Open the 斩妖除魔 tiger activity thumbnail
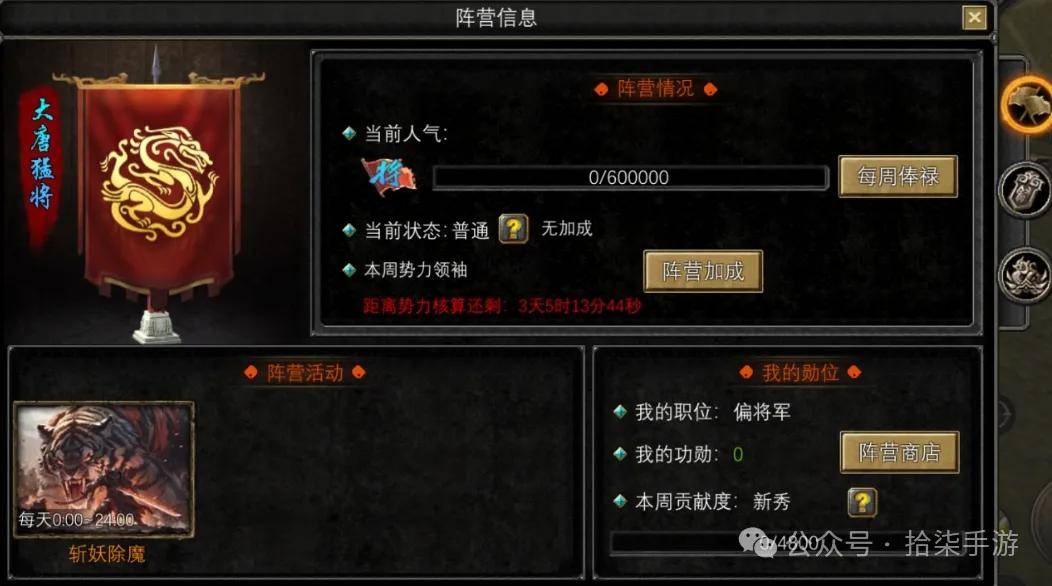1052x586 pixels. click(x=104, y=469)
